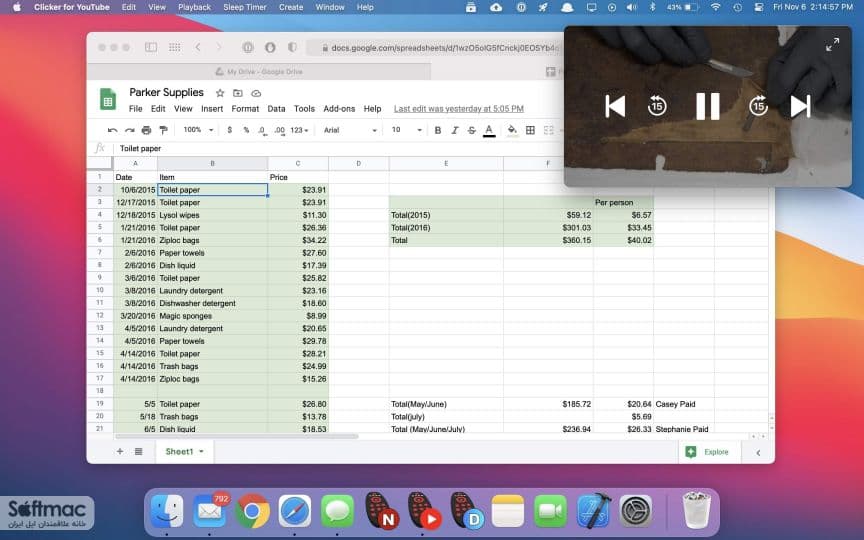This screenshot has width=864, height=540.
Task: Open the font size 10 dropdown
Action: tap(407, 131)
